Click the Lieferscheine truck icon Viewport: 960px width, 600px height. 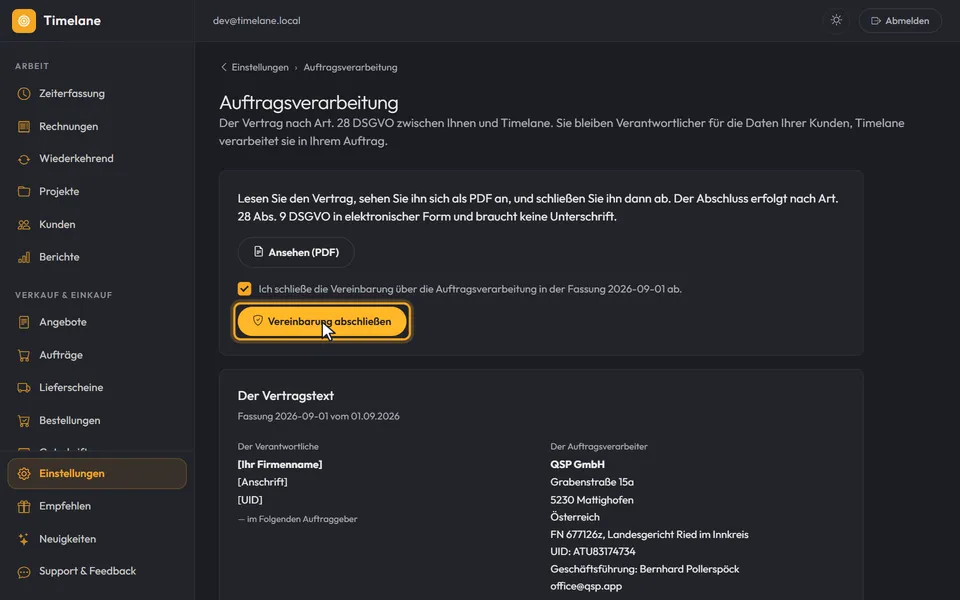coord(24,388)
